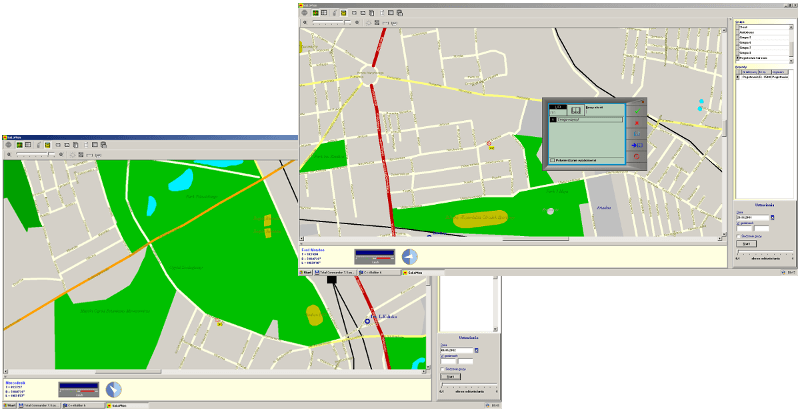Select green map view icon, lower-left window
800x410 pixels.
click(x=19, y=145)
